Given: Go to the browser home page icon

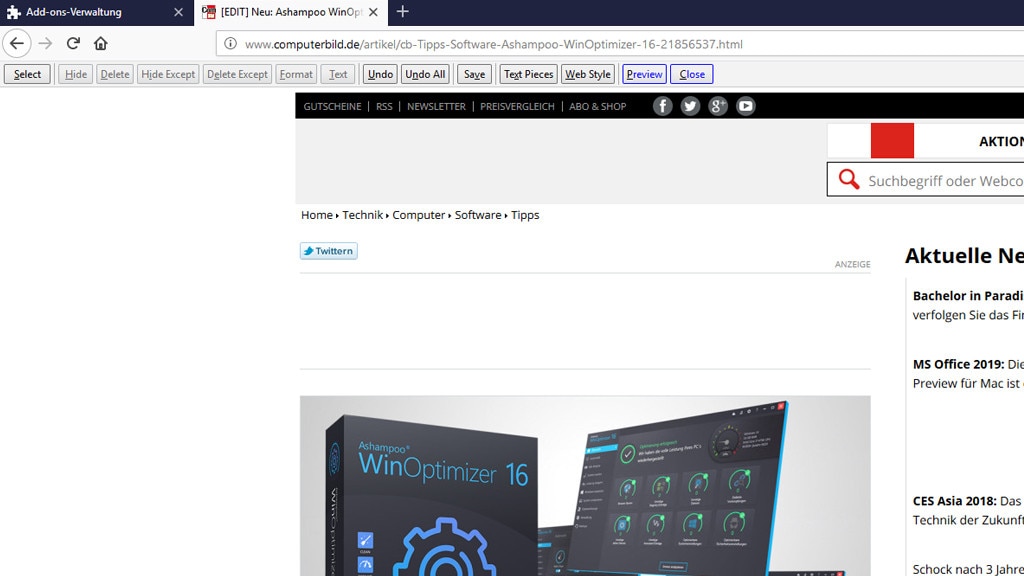Looking at the screenshot, I should pyautogui.click(x=101, y=44).
